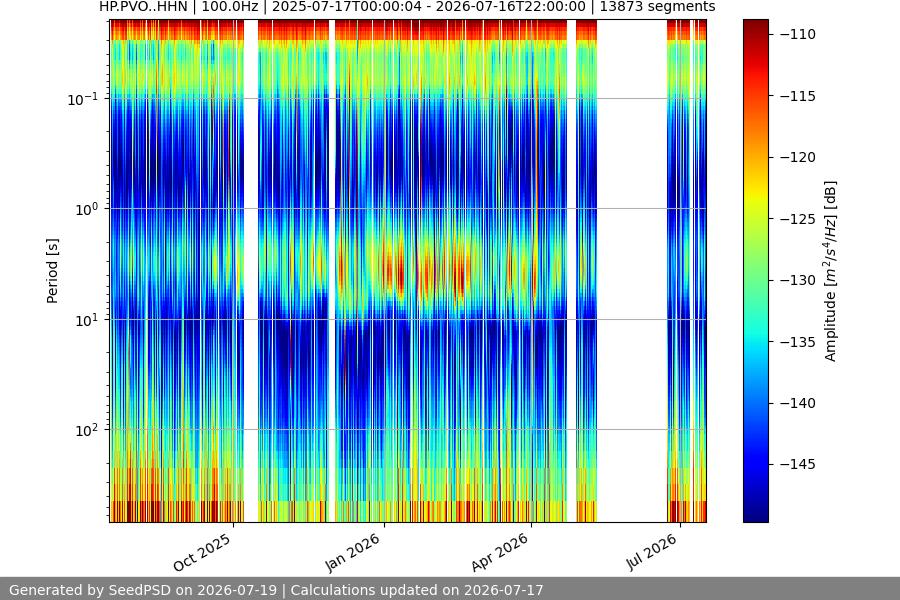The width and height of the screenshot is (900, 600).
Task: Click the colorbar label 'Amplitude [m²/s⁴/Hz] [dB]'
Action: coord(831,271)
